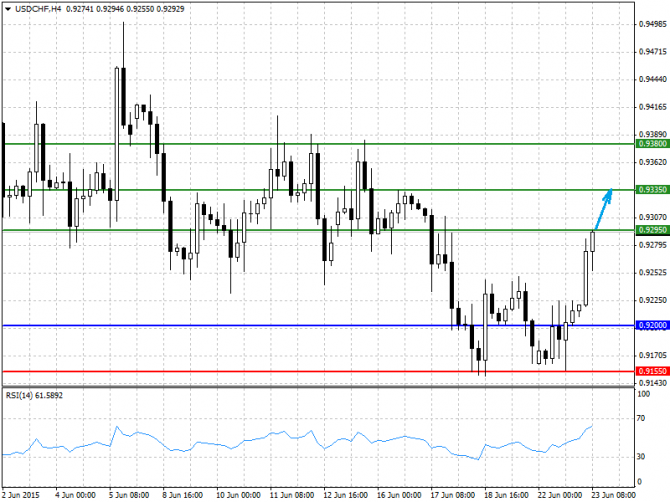The width and height of the screenshot is (670, 502).
Task: Click the 0.92946 high price in the header
Action: coord(110,9)
